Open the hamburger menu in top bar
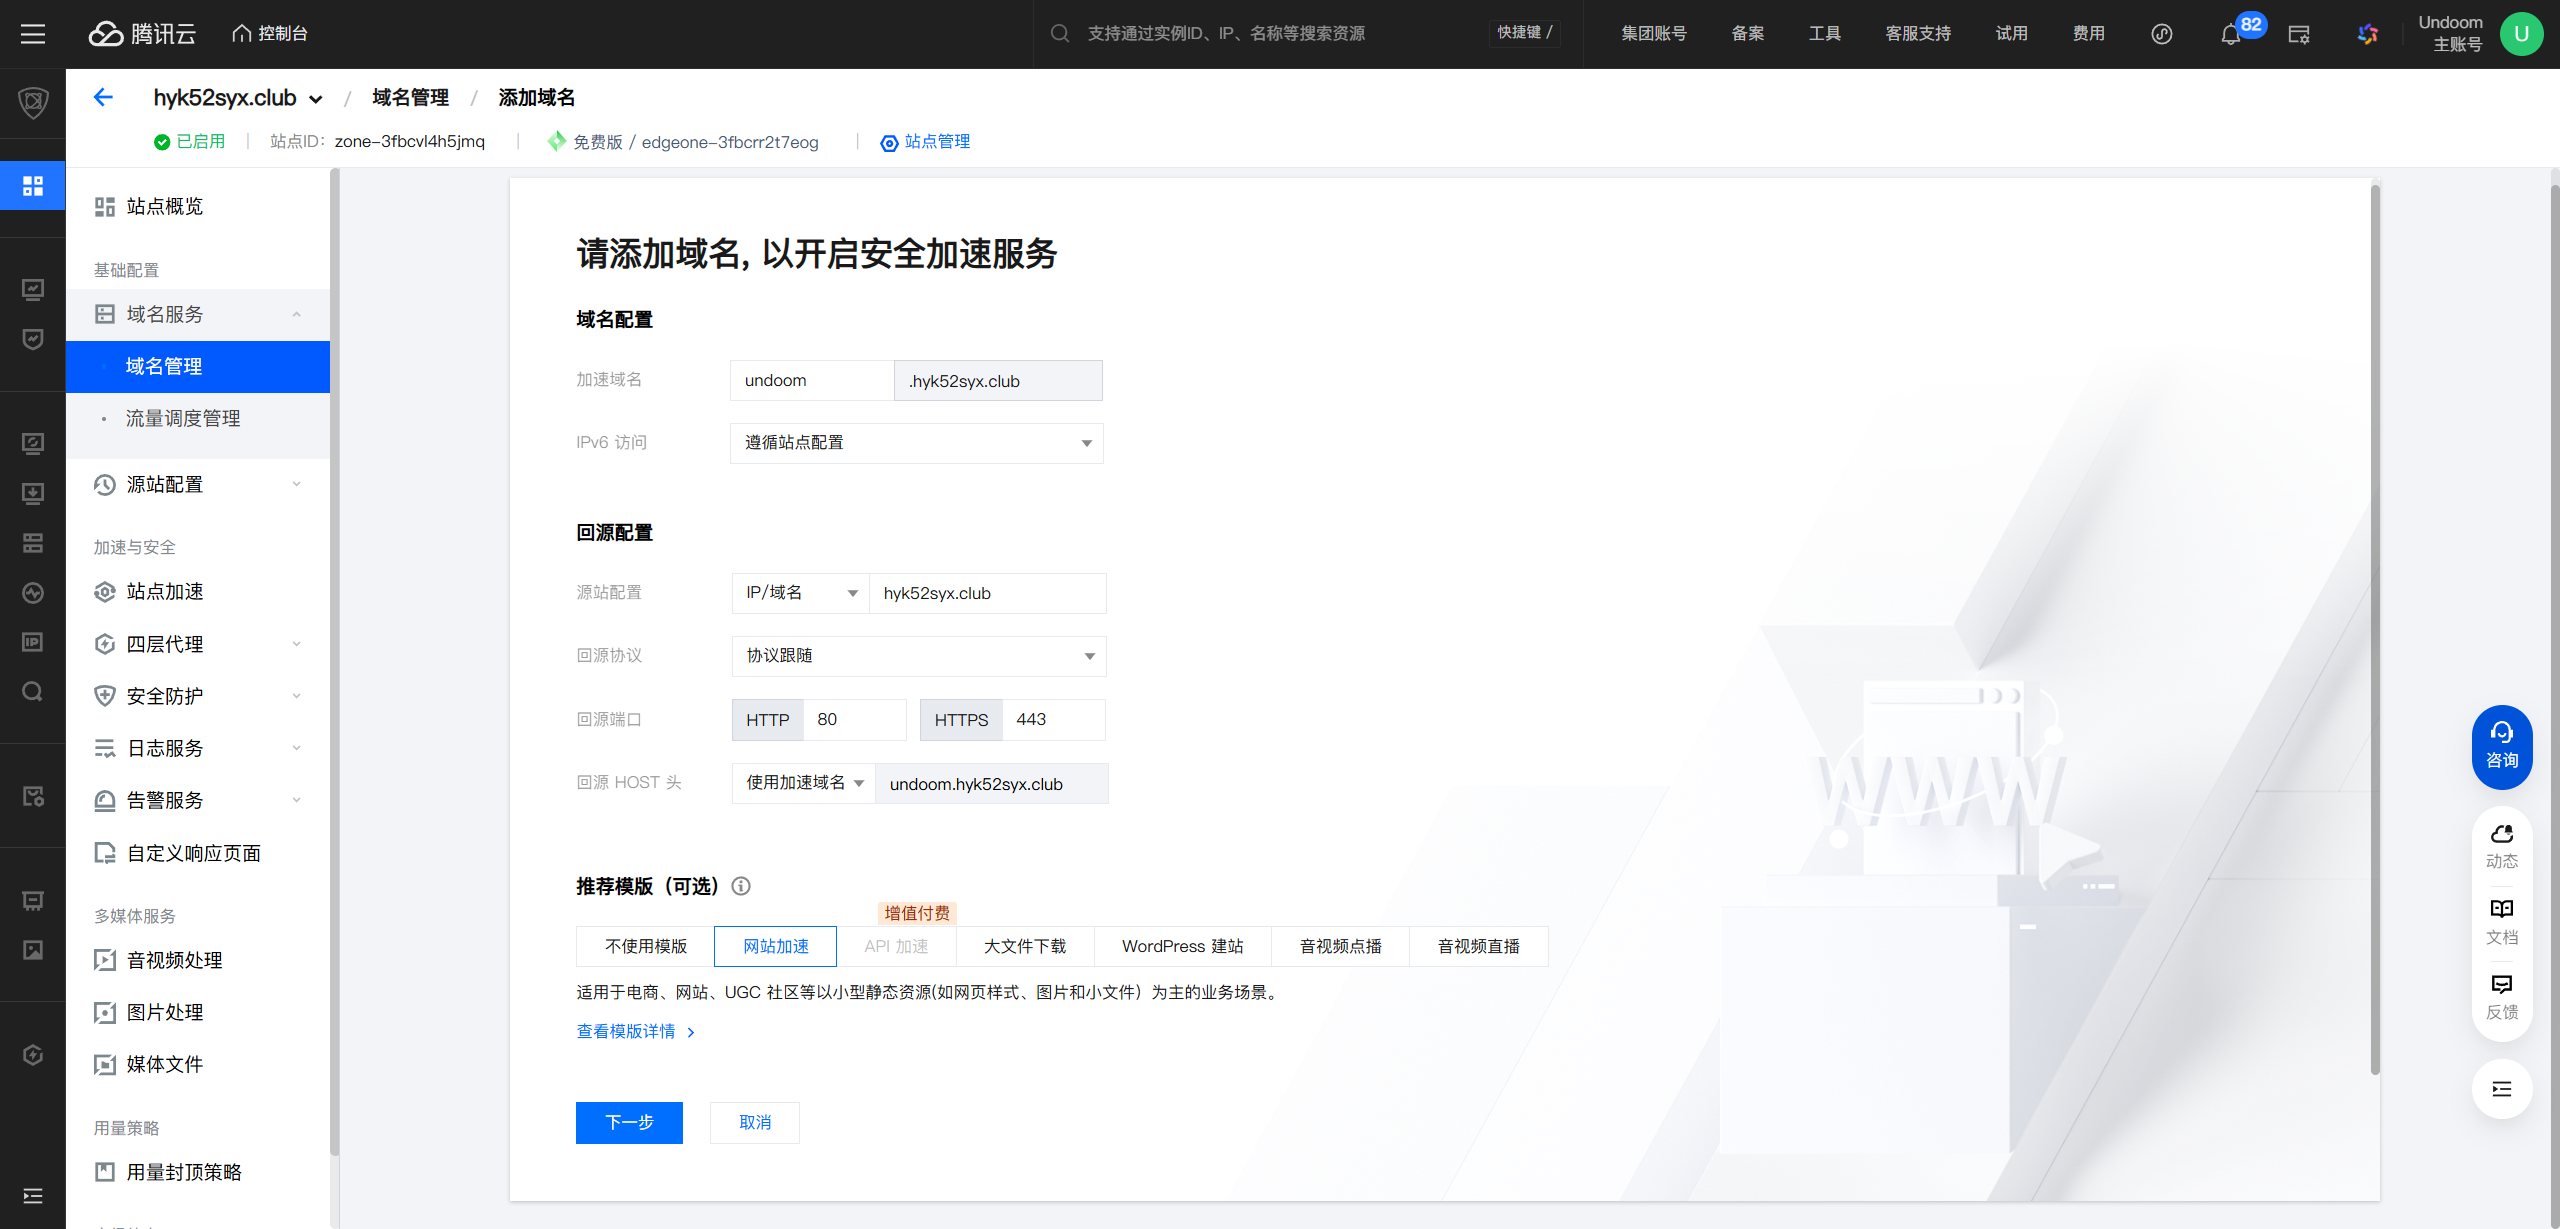This screenshot has width=2560, height=1229. click(x=33, y=34)
